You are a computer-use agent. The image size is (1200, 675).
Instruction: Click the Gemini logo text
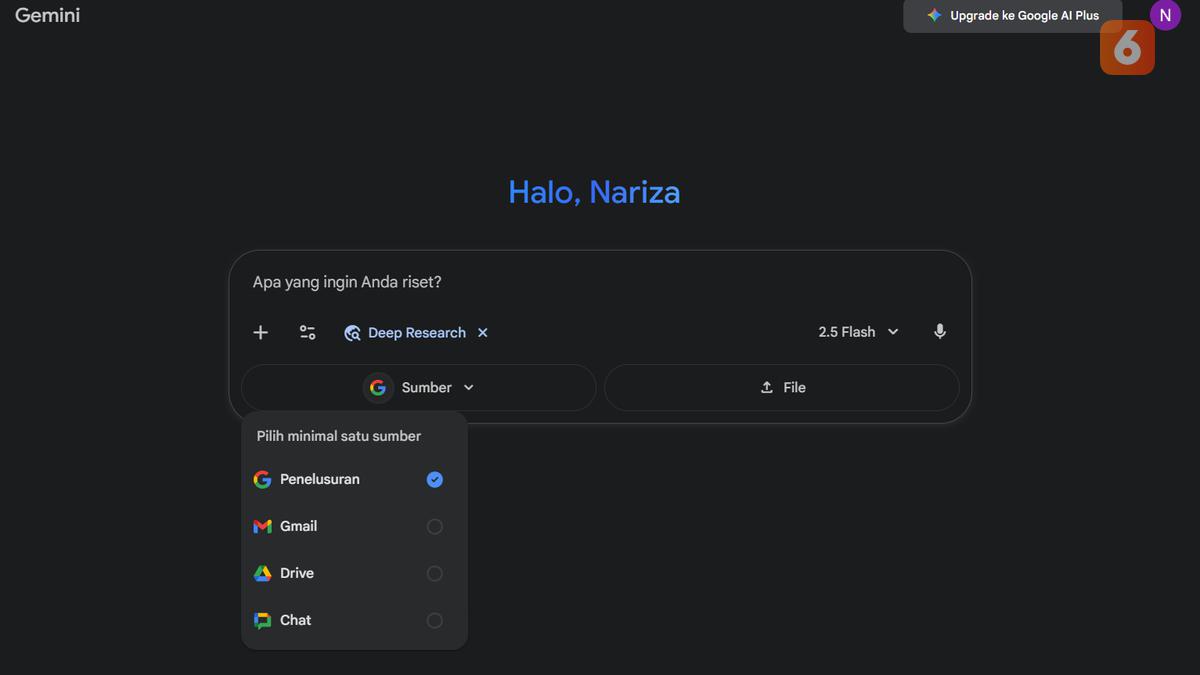pyautogui.click(x=47, y=15)
